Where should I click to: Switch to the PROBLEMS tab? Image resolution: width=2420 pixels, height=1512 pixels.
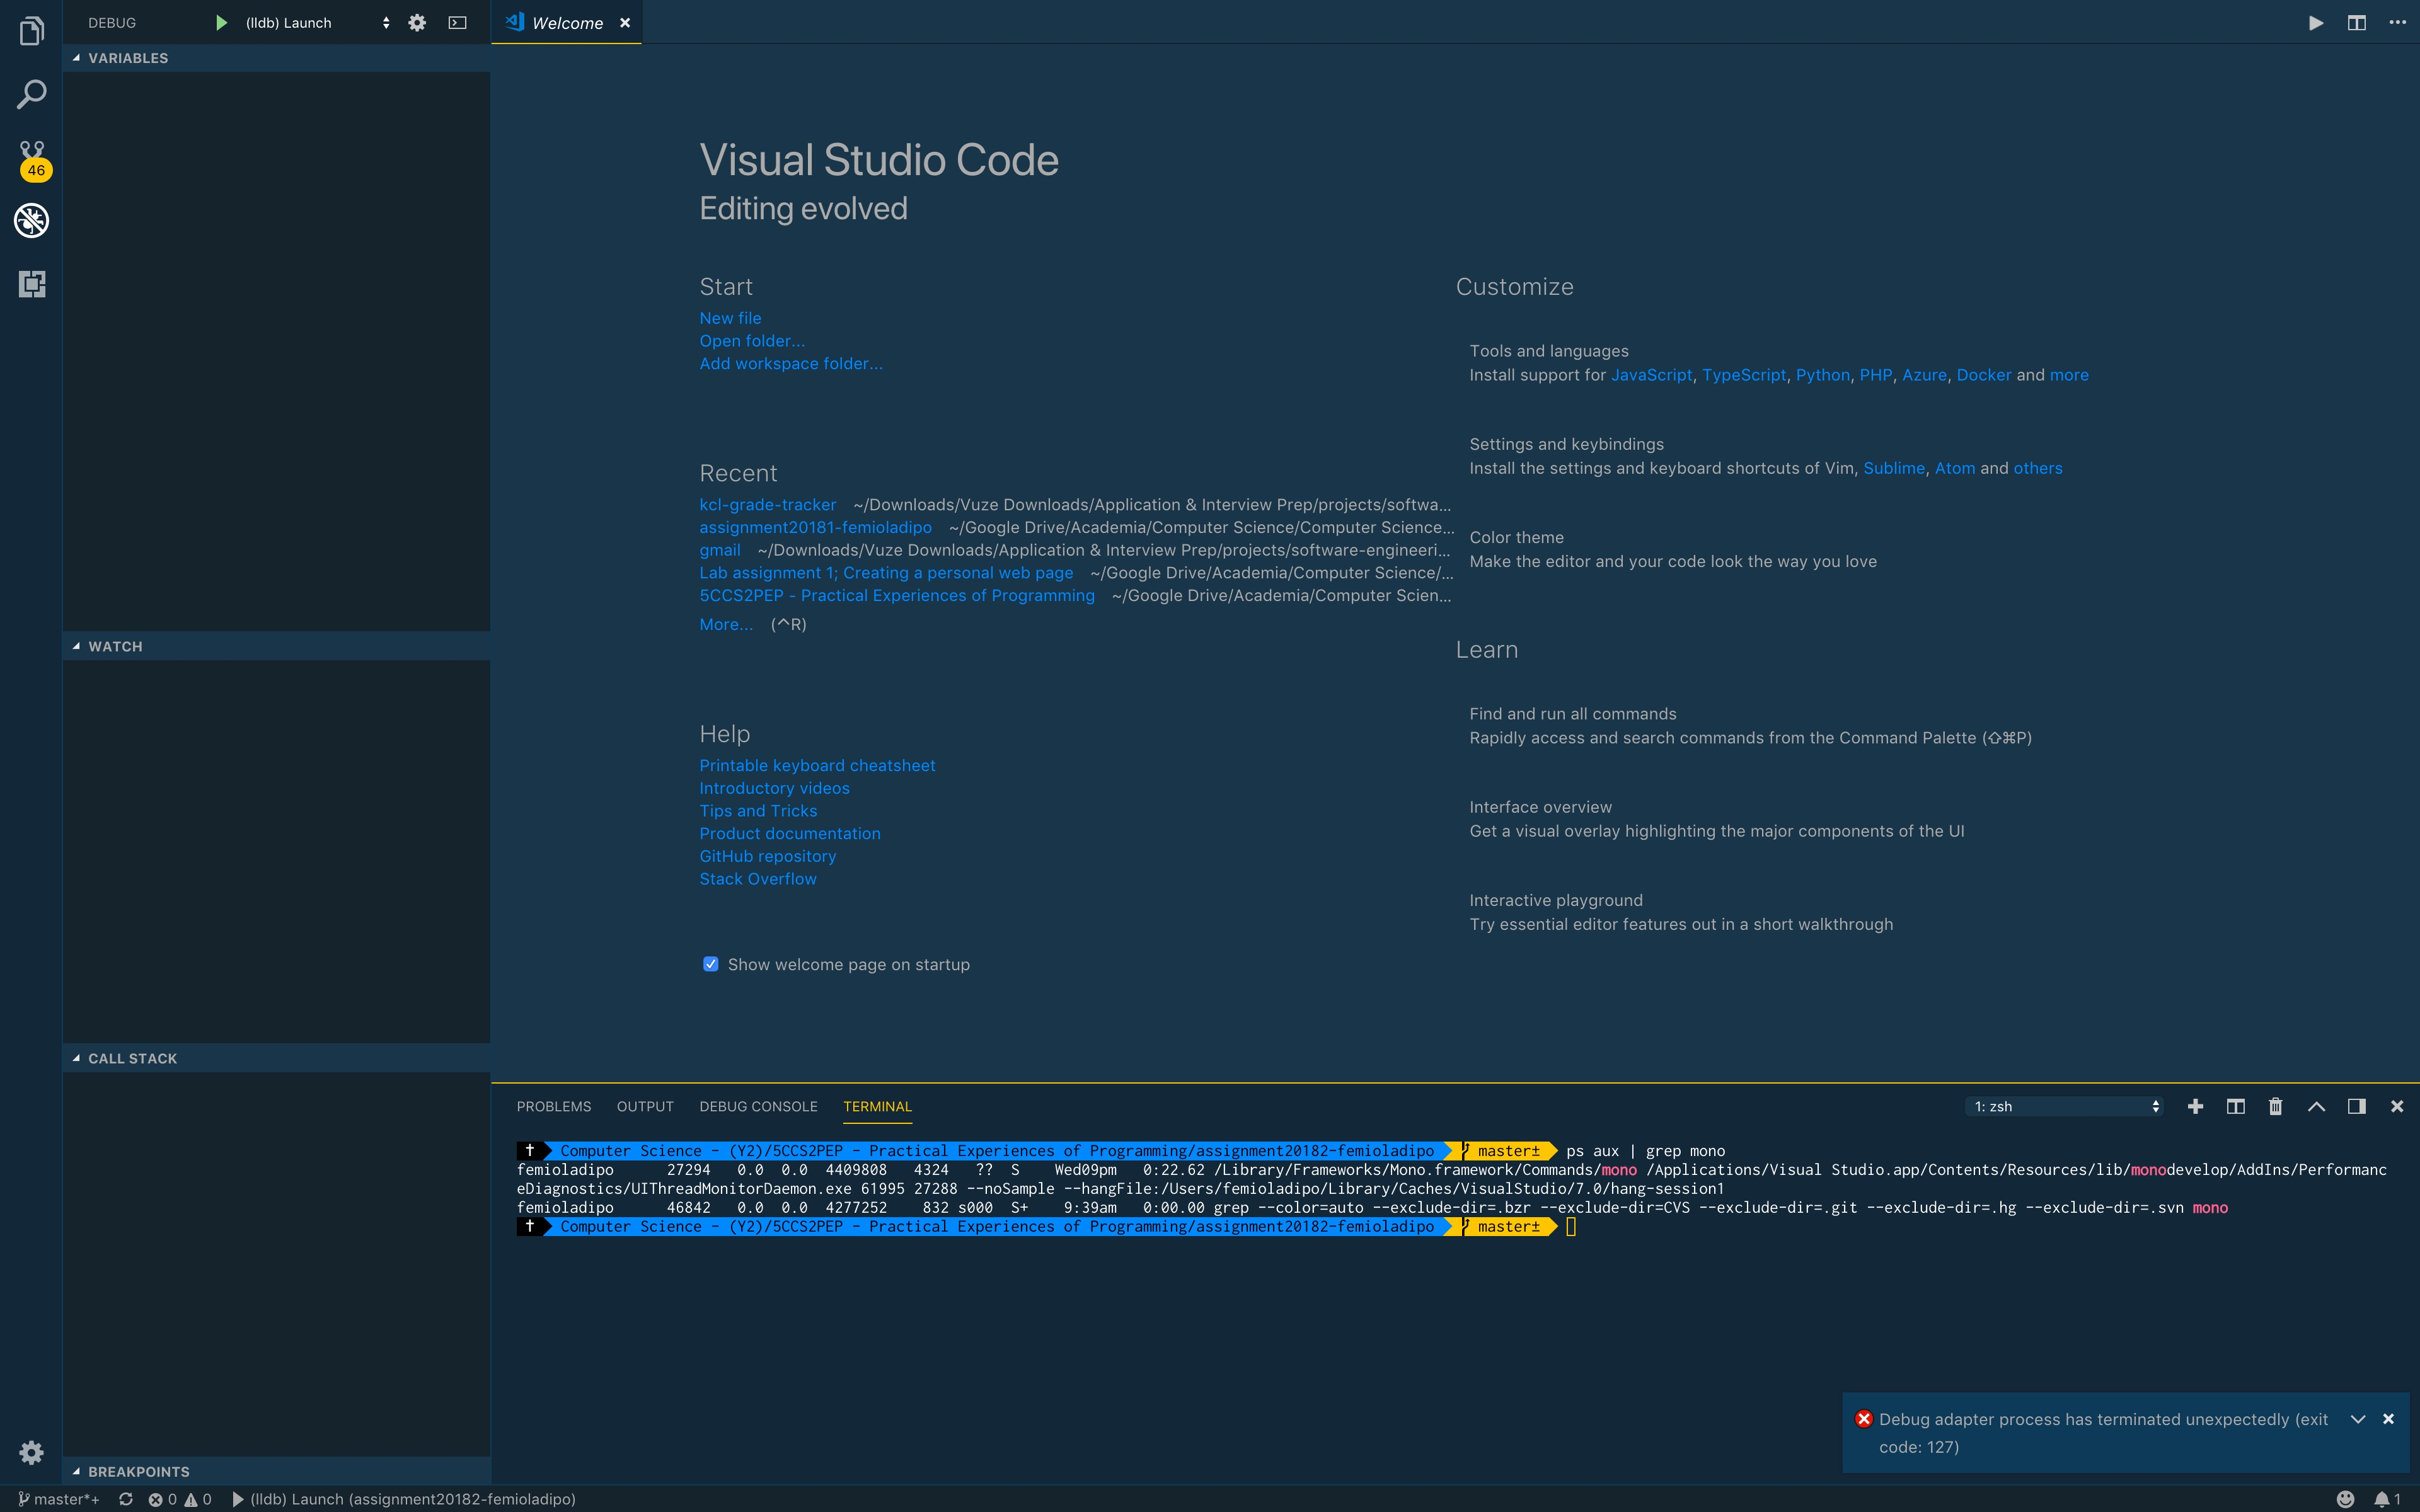pyautogui.click(x=554, y=1106)
